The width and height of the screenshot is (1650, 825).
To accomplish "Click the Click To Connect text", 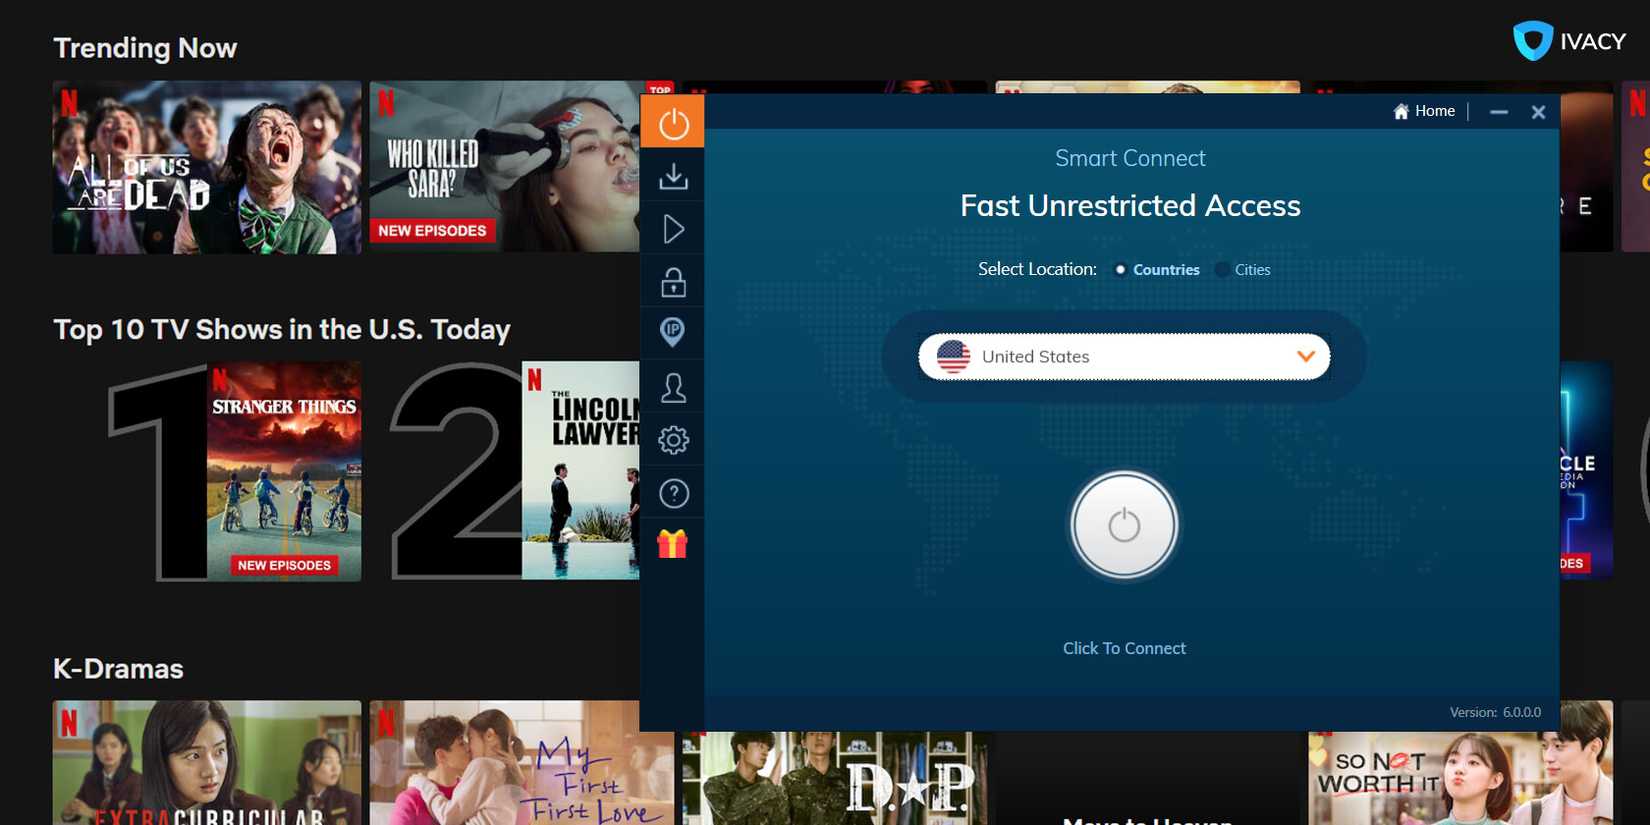I will coord(1124,648).
